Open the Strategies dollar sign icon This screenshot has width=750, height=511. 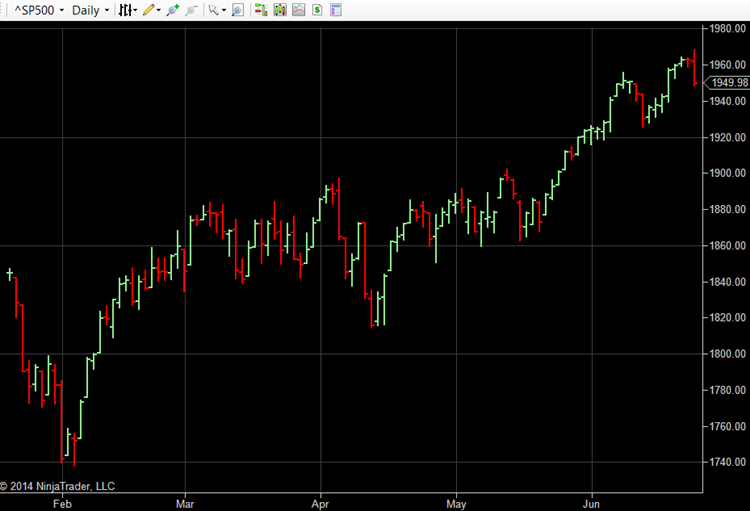coord(317,10)
